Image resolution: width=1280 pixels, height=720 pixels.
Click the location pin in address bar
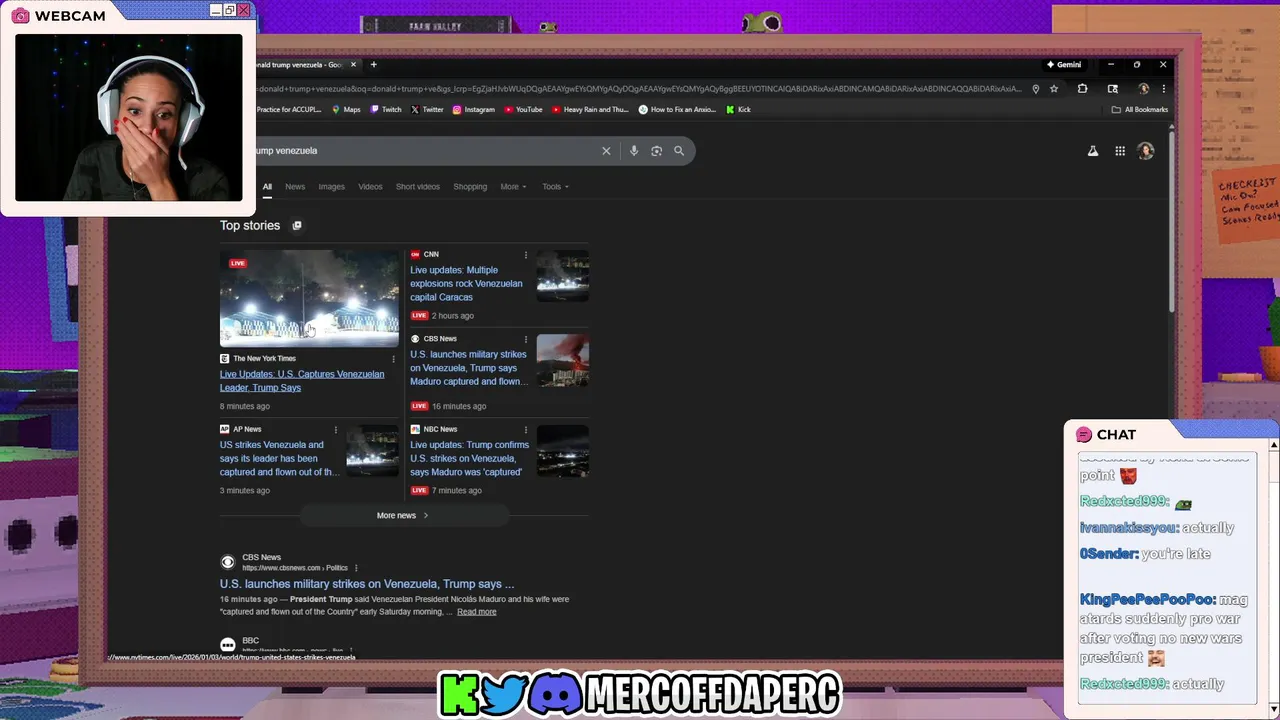[1036, 89]
